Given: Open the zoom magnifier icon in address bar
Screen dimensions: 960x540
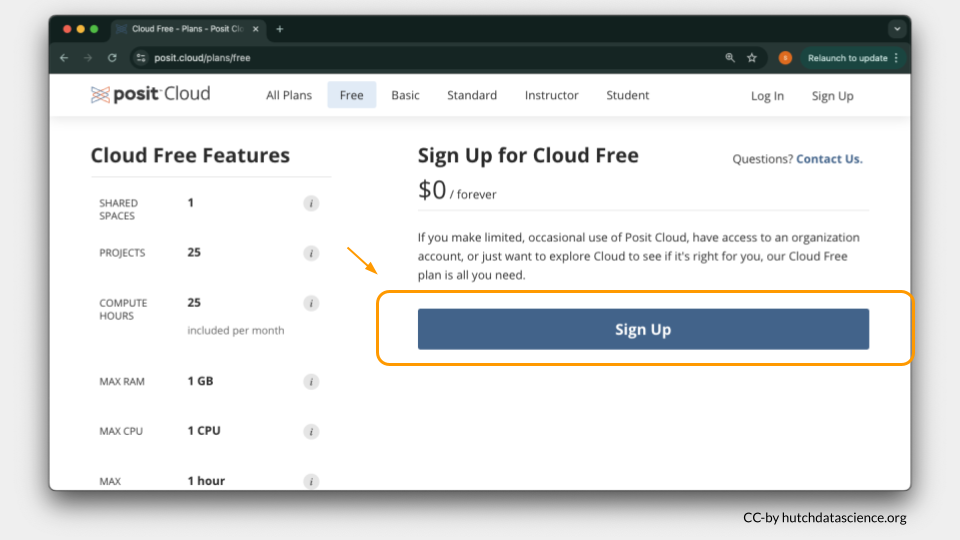Looking at the screenshot, I should point(730,58).
